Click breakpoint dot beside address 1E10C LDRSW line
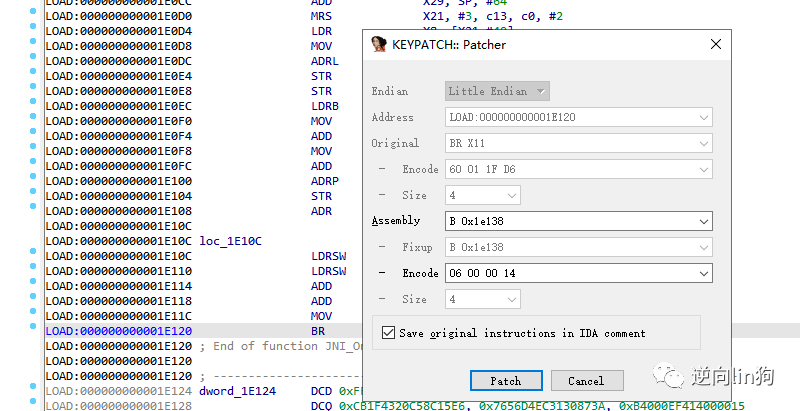 [34, 255]
